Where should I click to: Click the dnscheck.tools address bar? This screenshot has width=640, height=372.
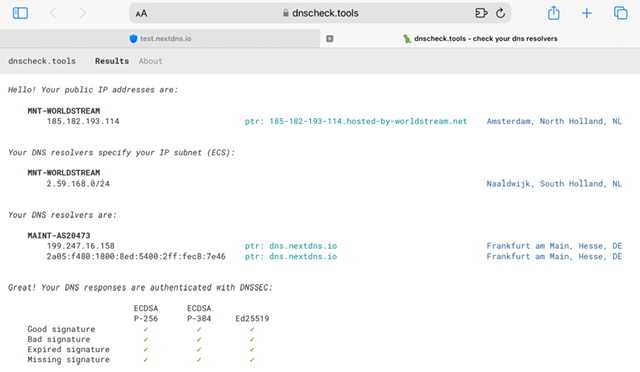click(x=320, y=13)
